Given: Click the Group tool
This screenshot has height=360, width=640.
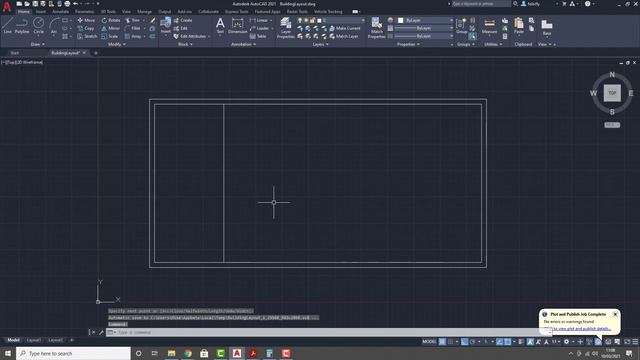Looking at the screenshot, I should [462, 25].
